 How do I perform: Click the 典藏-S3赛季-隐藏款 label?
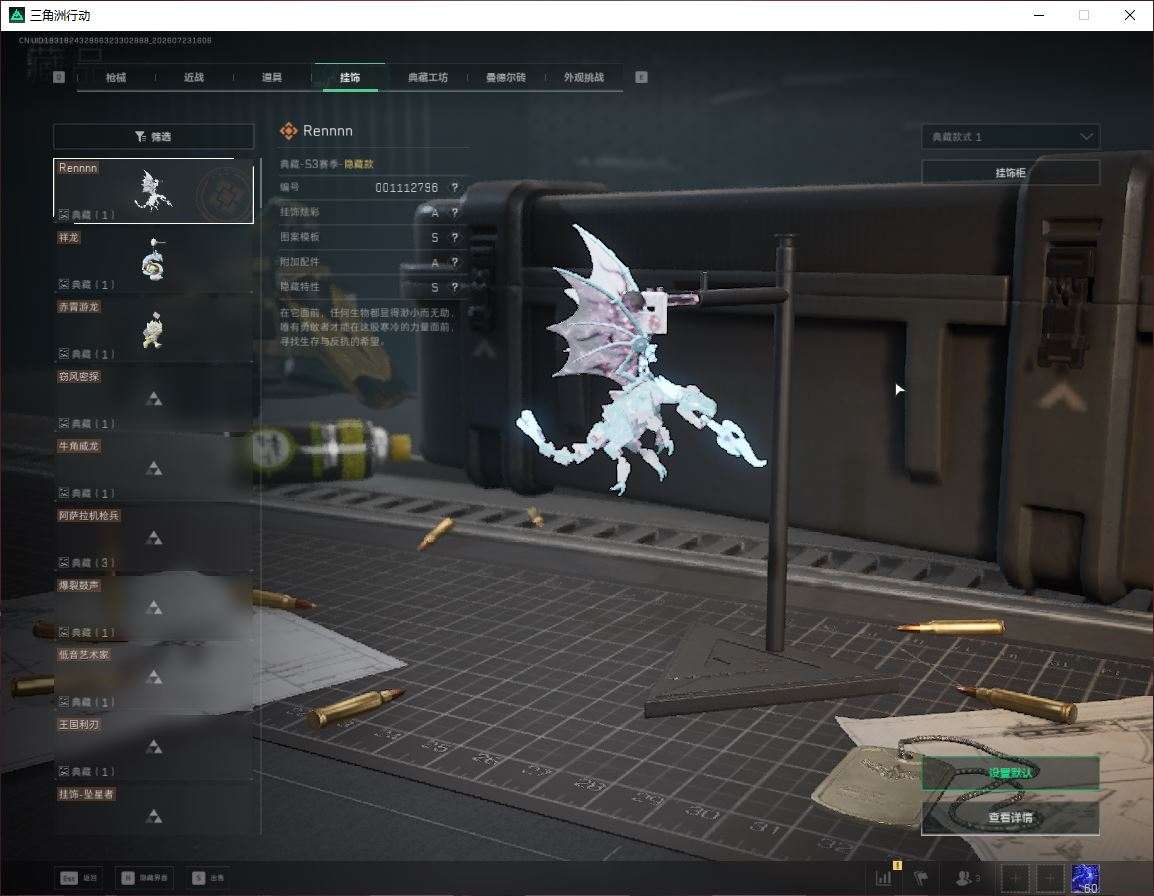click(327, 164)
